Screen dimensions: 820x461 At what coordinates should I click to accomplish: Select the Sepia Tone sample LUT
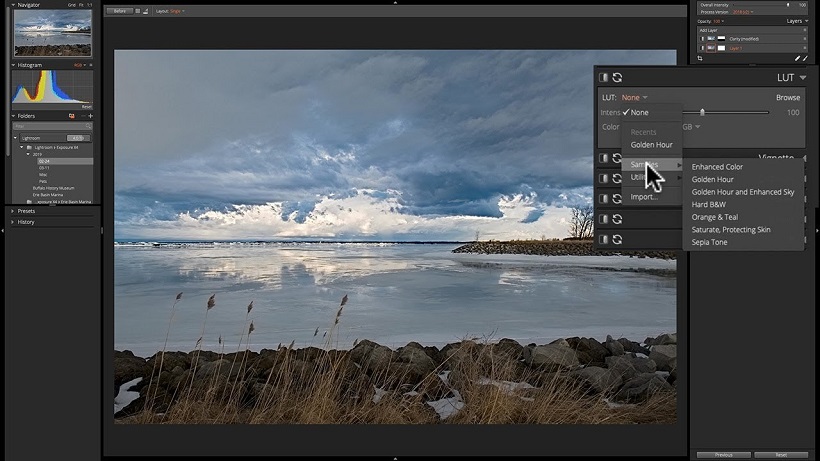tap(709, 242)
